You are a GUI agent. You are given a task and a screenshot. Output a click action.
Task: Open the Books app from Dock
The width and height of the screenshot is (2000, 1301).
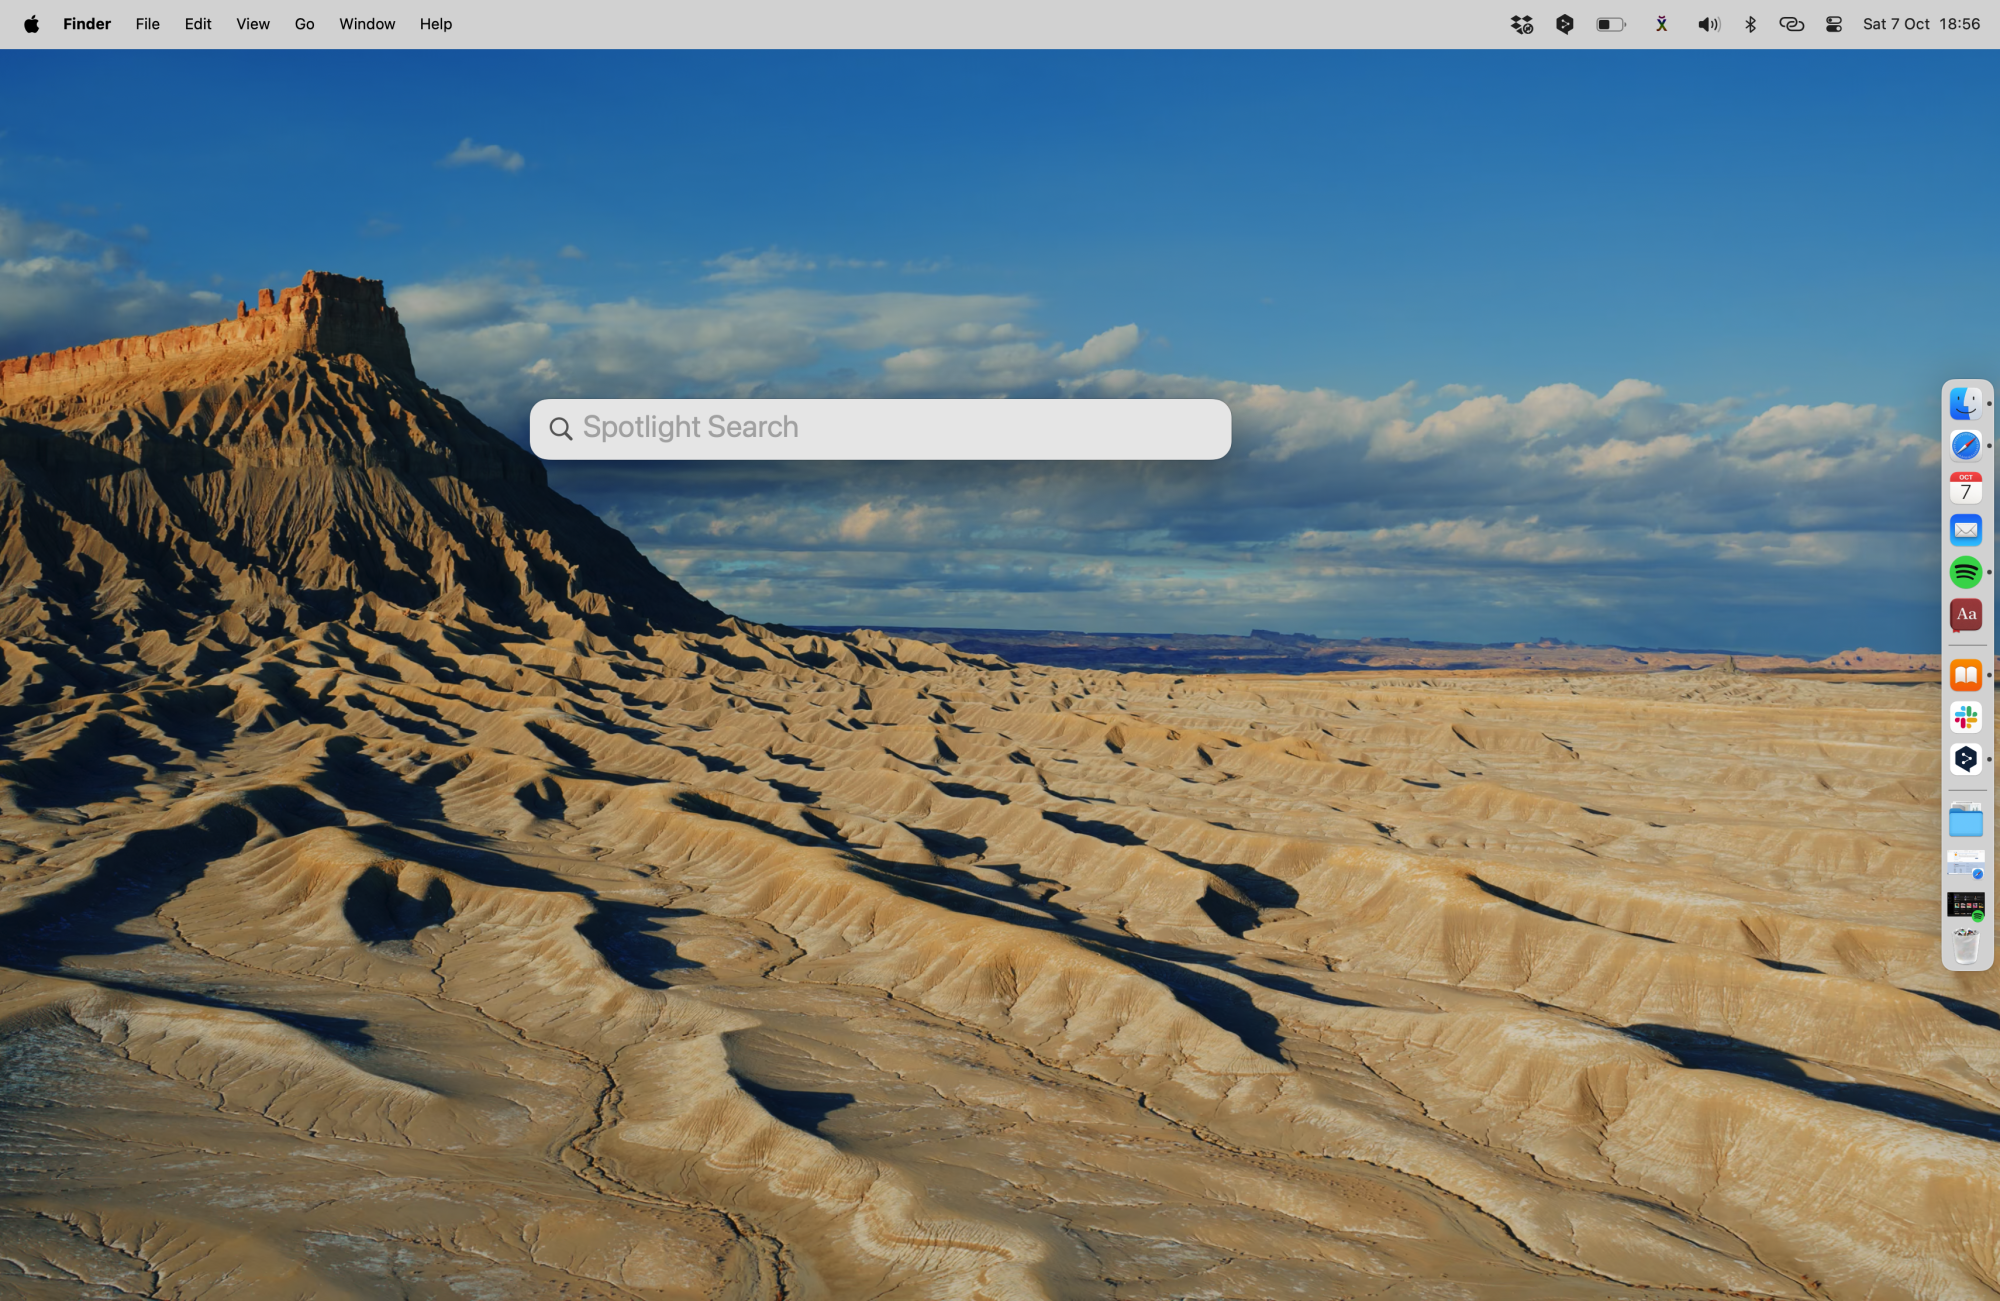[1965, 676]
